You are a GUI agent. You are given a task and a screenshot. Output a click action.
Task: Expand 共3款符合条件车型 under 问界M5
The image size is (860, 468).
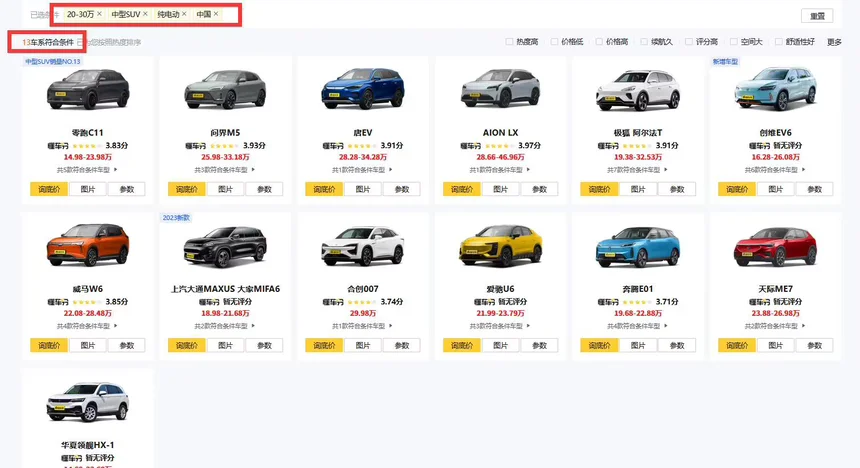click(225, 170)
